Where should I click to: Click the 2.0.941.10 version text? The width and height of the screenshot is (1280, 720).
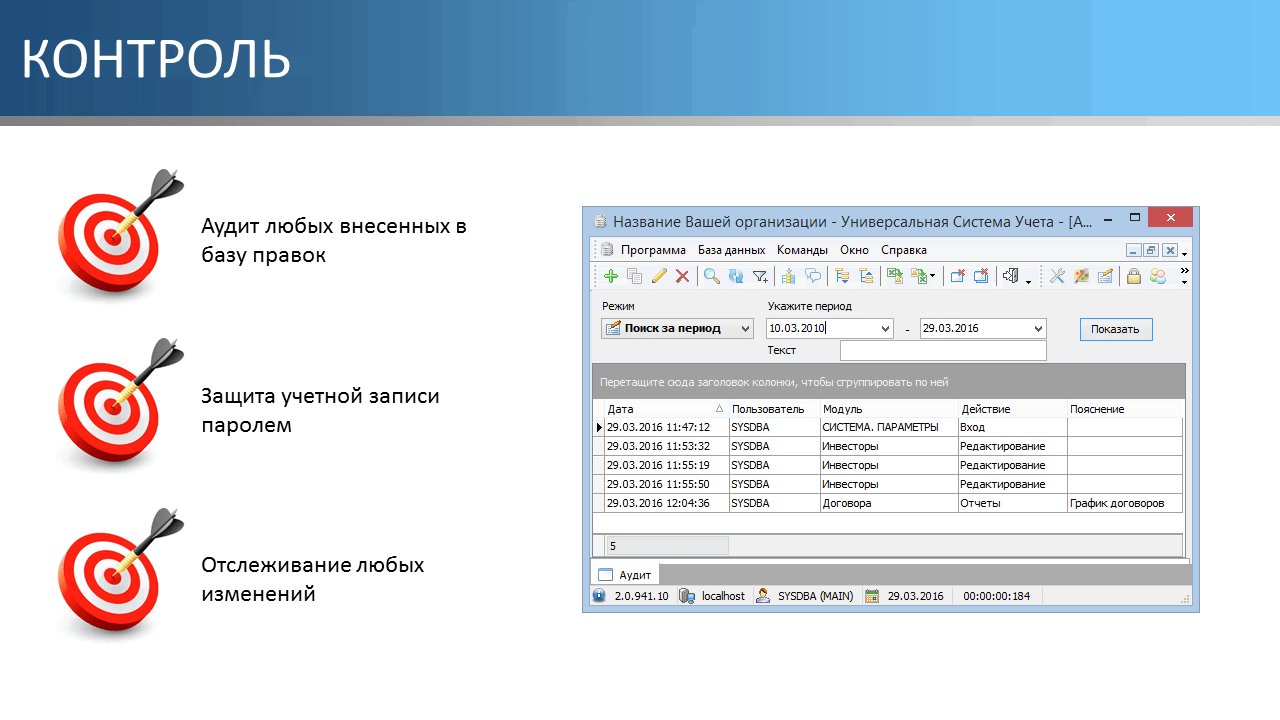(x=641, y=595)
